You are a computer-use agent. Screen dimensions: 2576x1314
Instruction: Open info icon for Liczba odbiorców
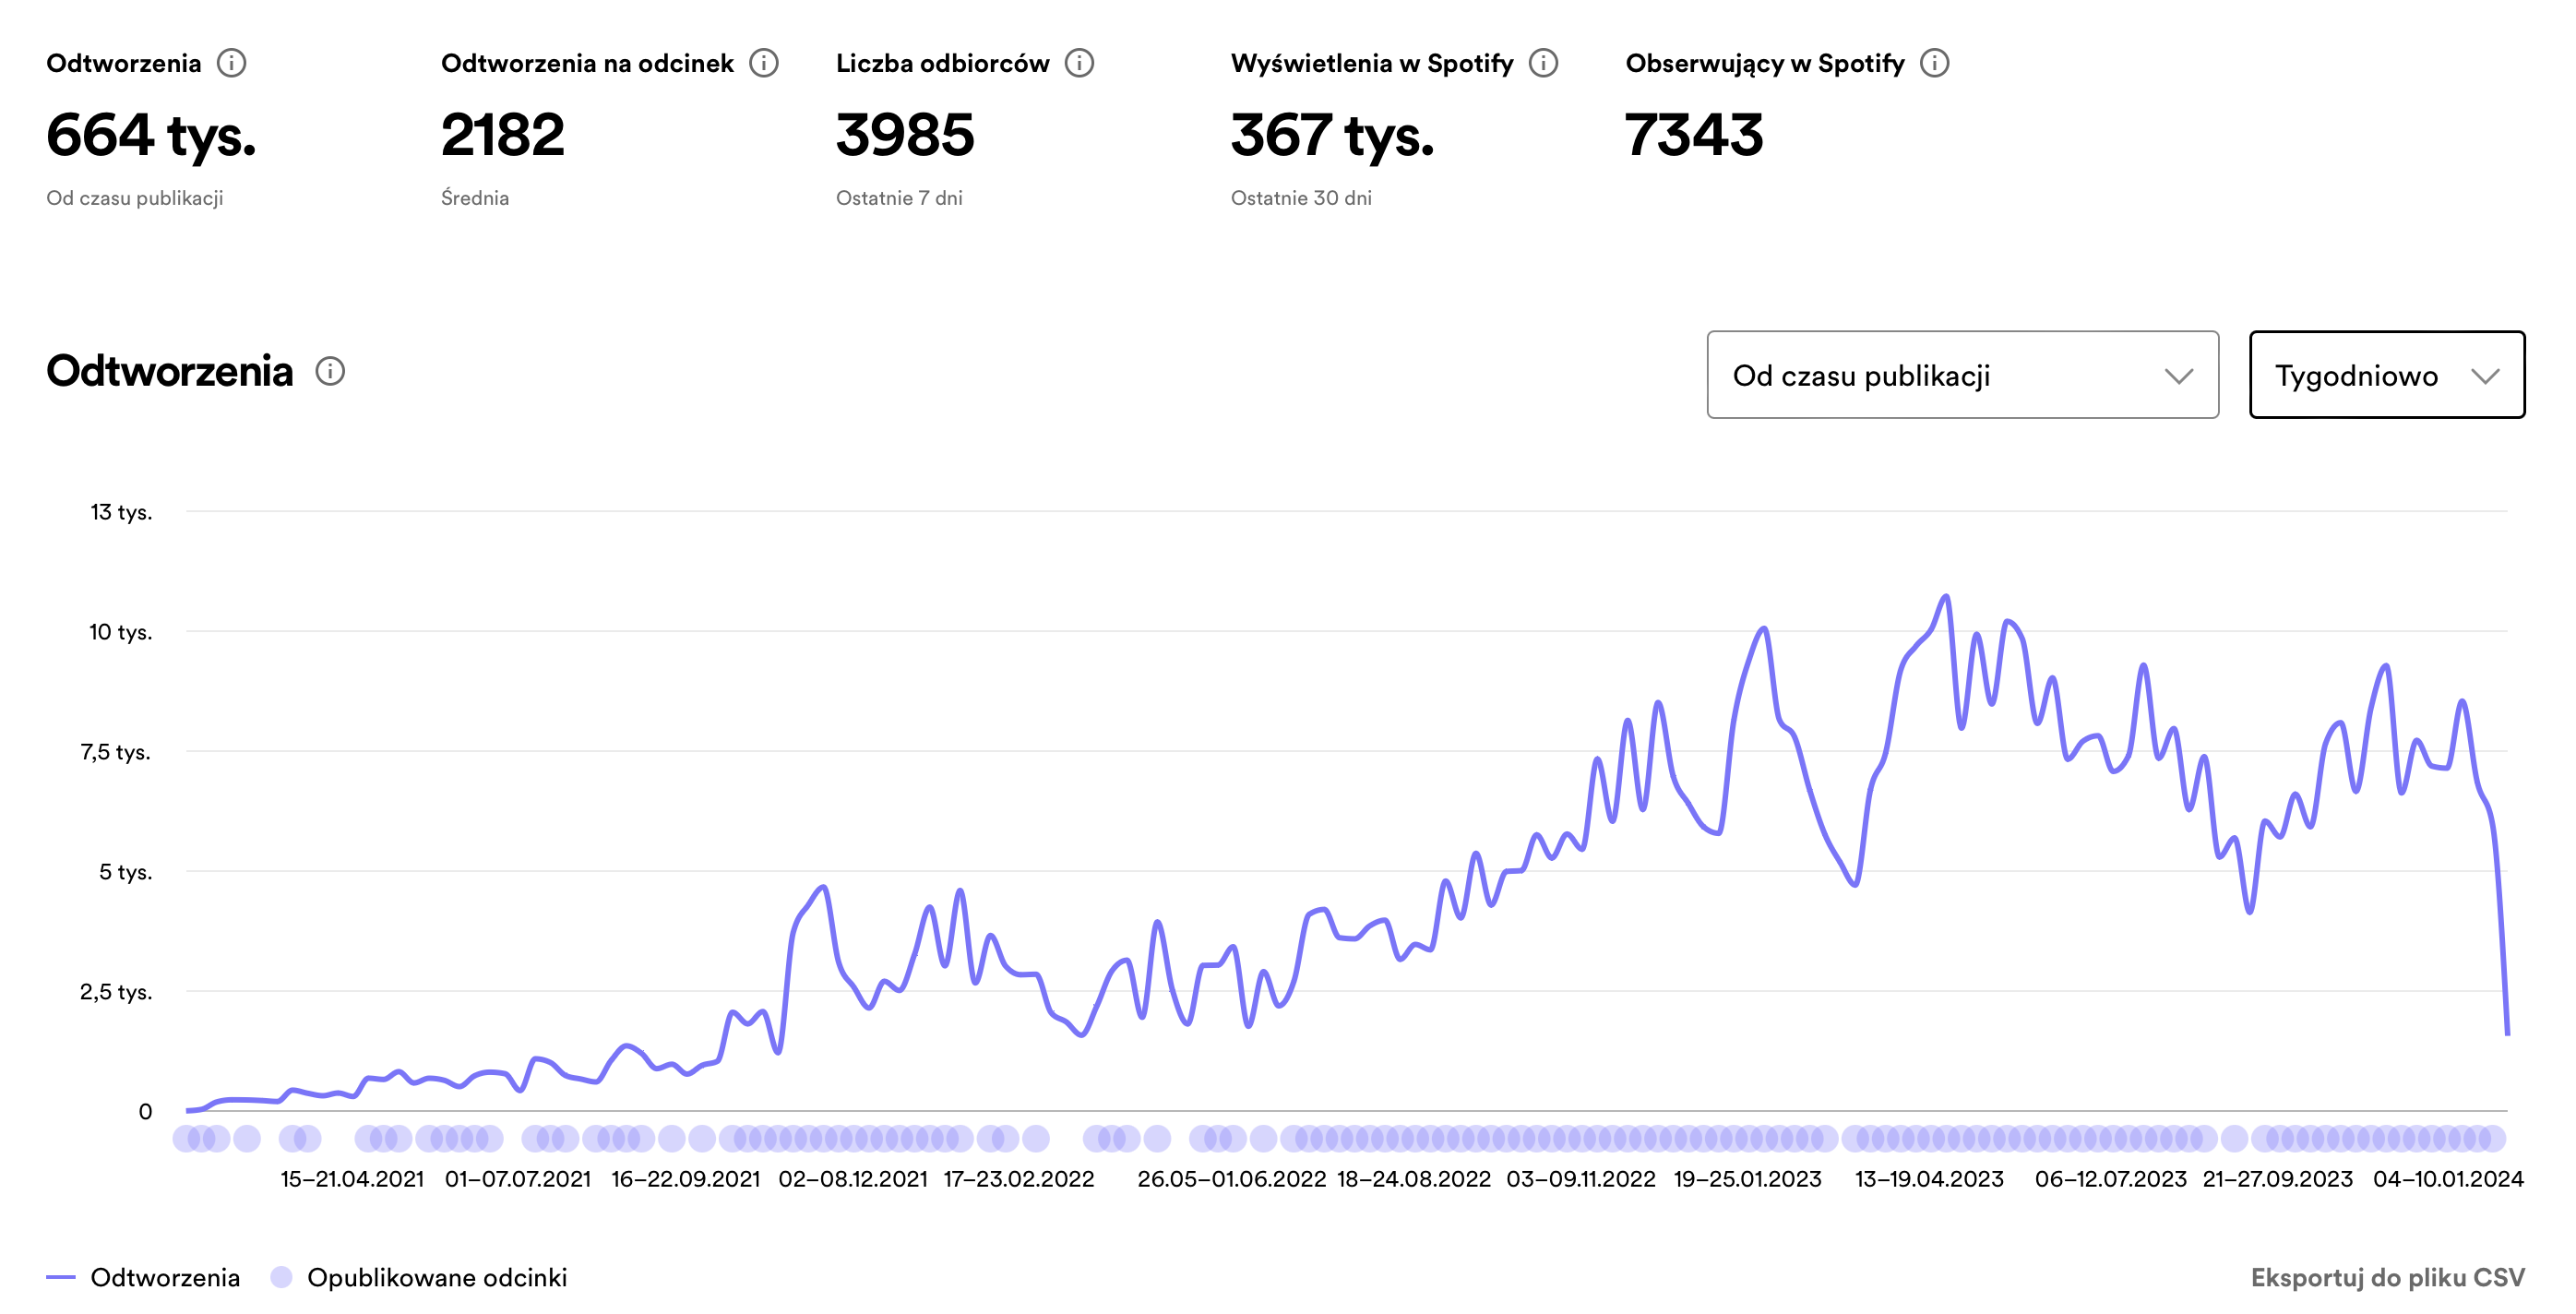tap(1079, 64)
